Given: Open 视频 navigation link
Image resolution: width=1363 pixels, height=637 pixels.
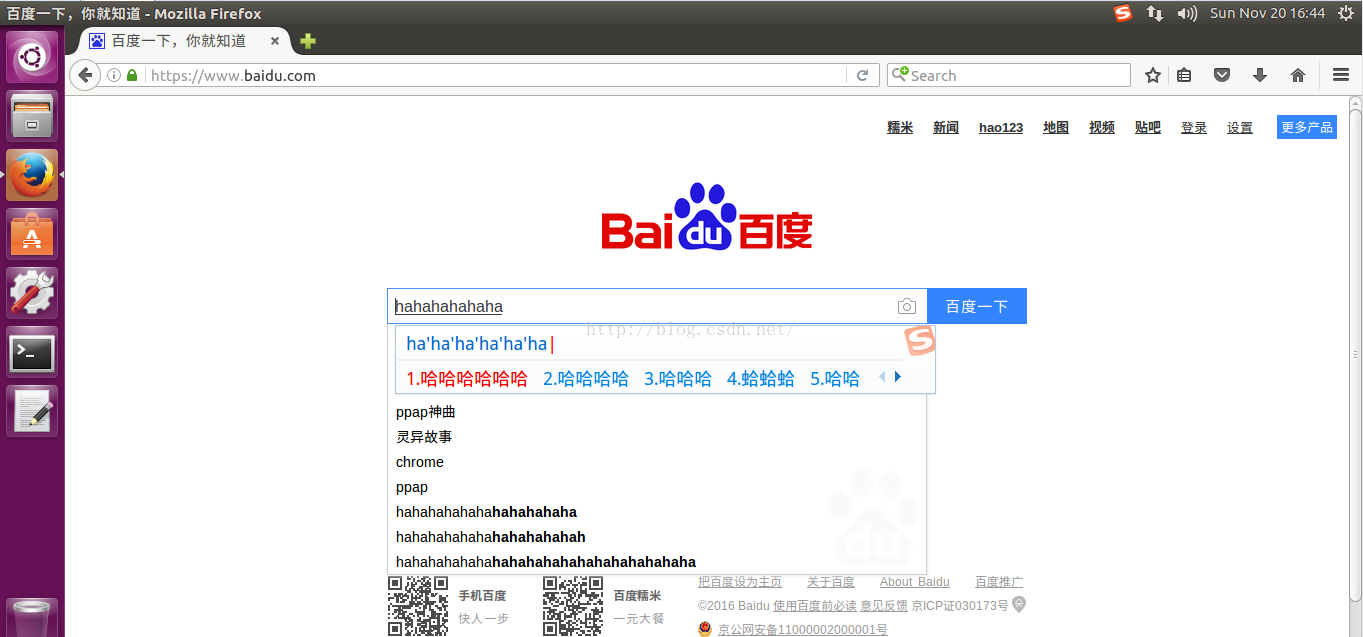Looking at the screenshot, I should pos(1102,127).
